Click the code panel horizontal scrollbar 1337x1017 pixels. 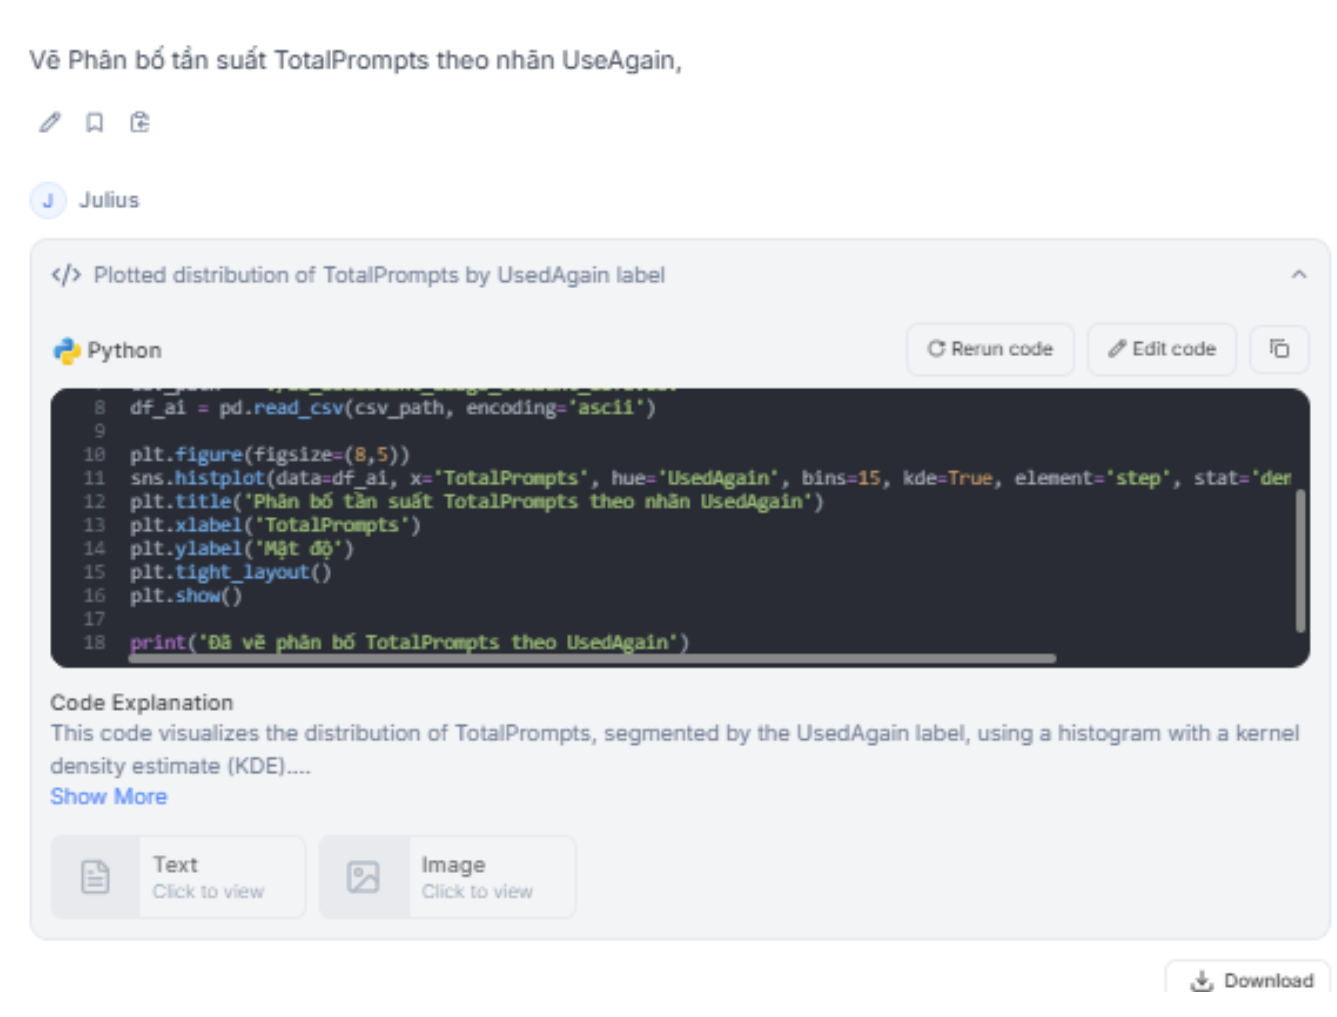click(590, 658)
